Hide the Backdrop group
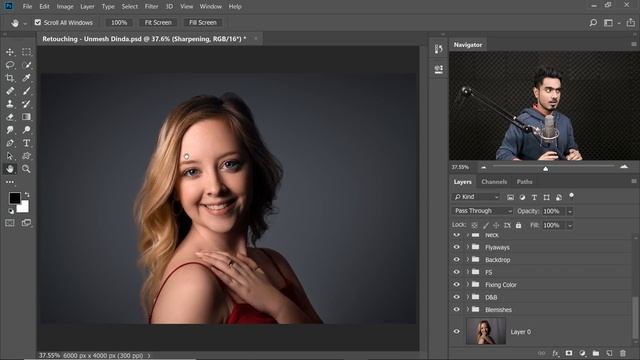Screen dimensions: 640x360 click(456, 260)
